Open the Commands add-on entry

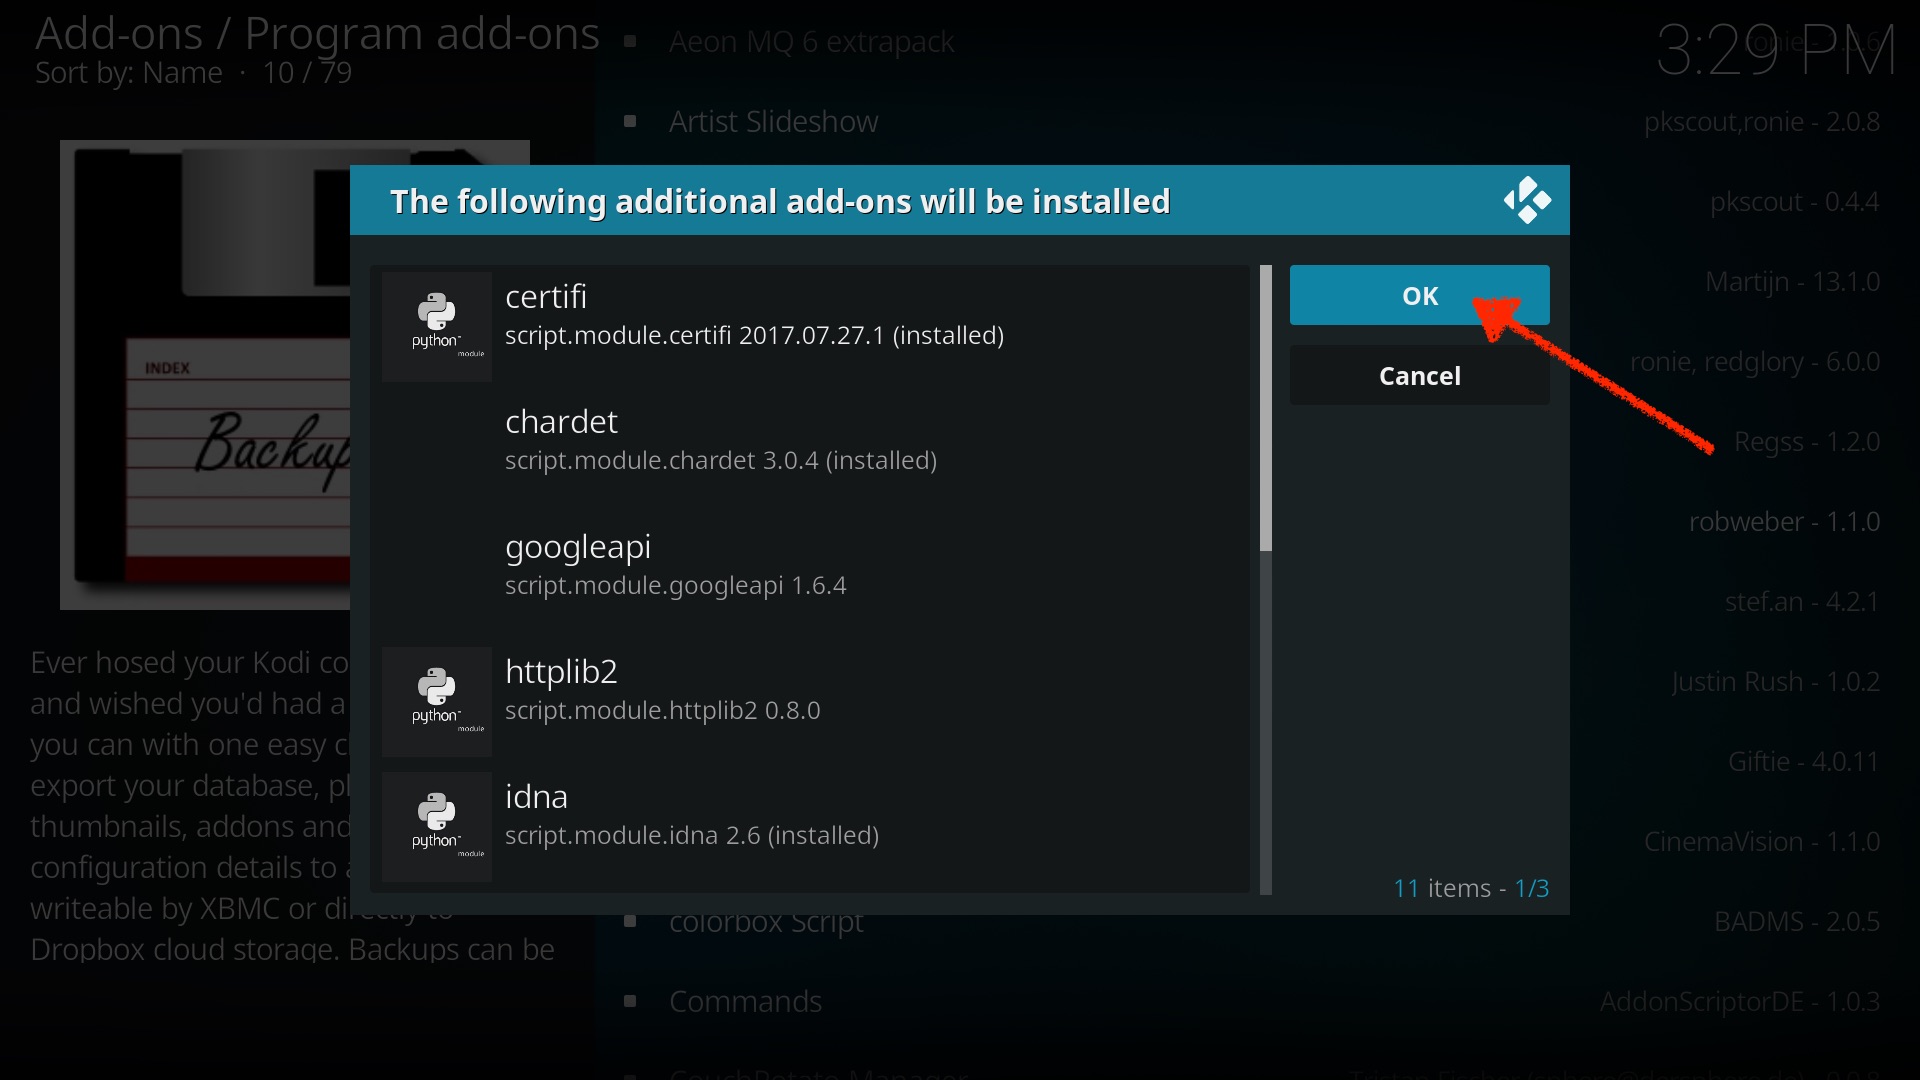tap(745, 1002)
